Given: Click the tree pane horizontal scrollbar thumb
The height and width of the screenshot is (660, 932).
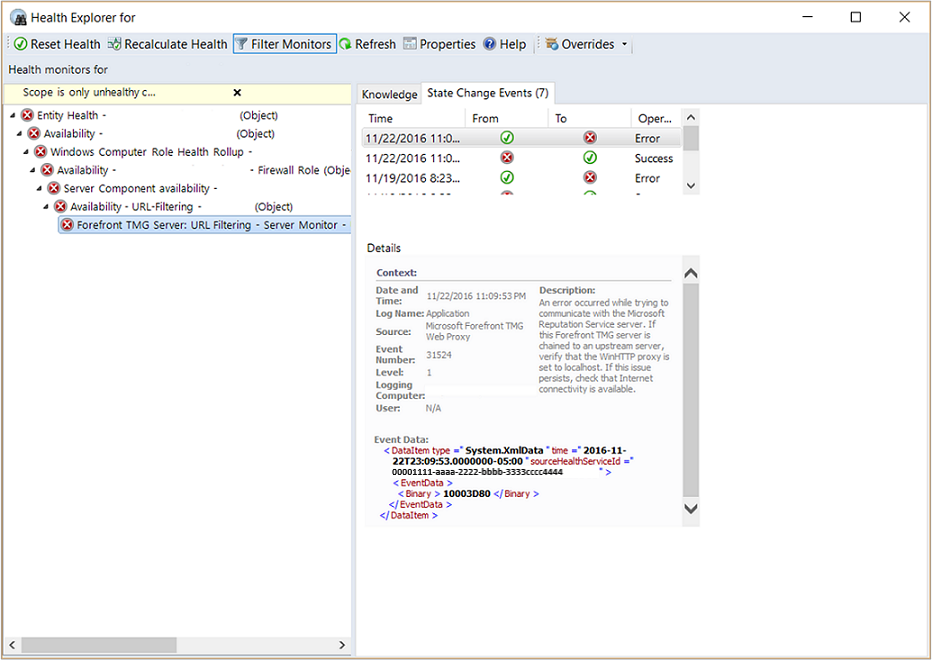Looking at the screenshot, I should (99, 645).
